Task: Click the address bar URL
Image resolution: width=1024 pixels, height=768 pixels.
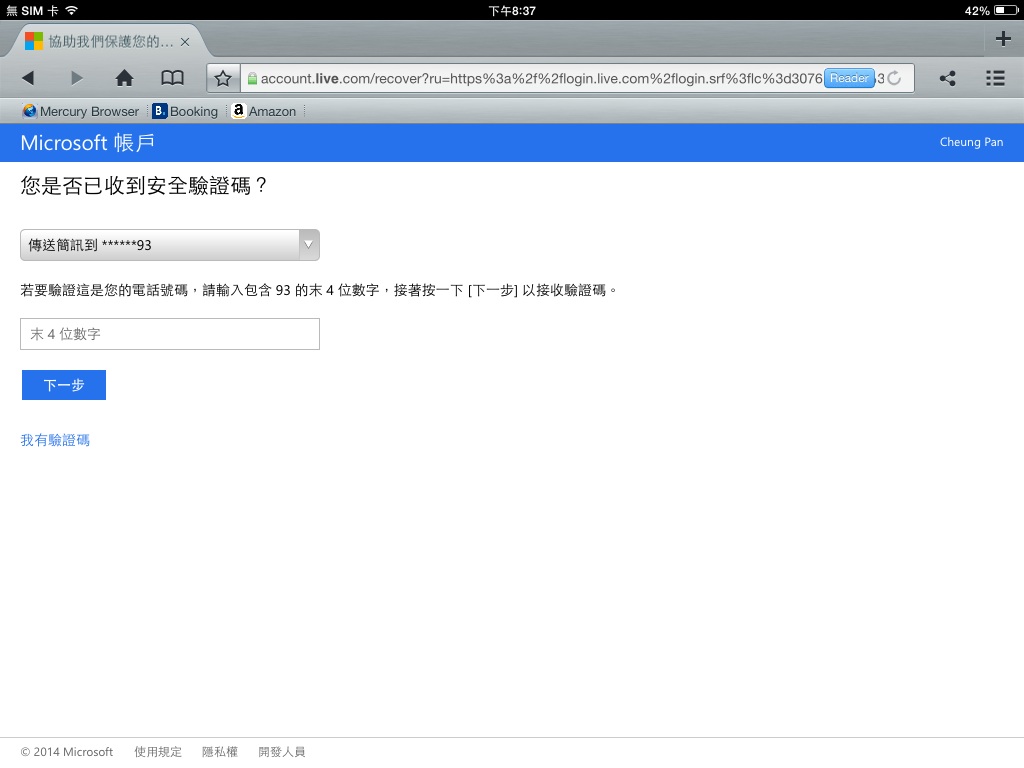Action: click(541, 78)
